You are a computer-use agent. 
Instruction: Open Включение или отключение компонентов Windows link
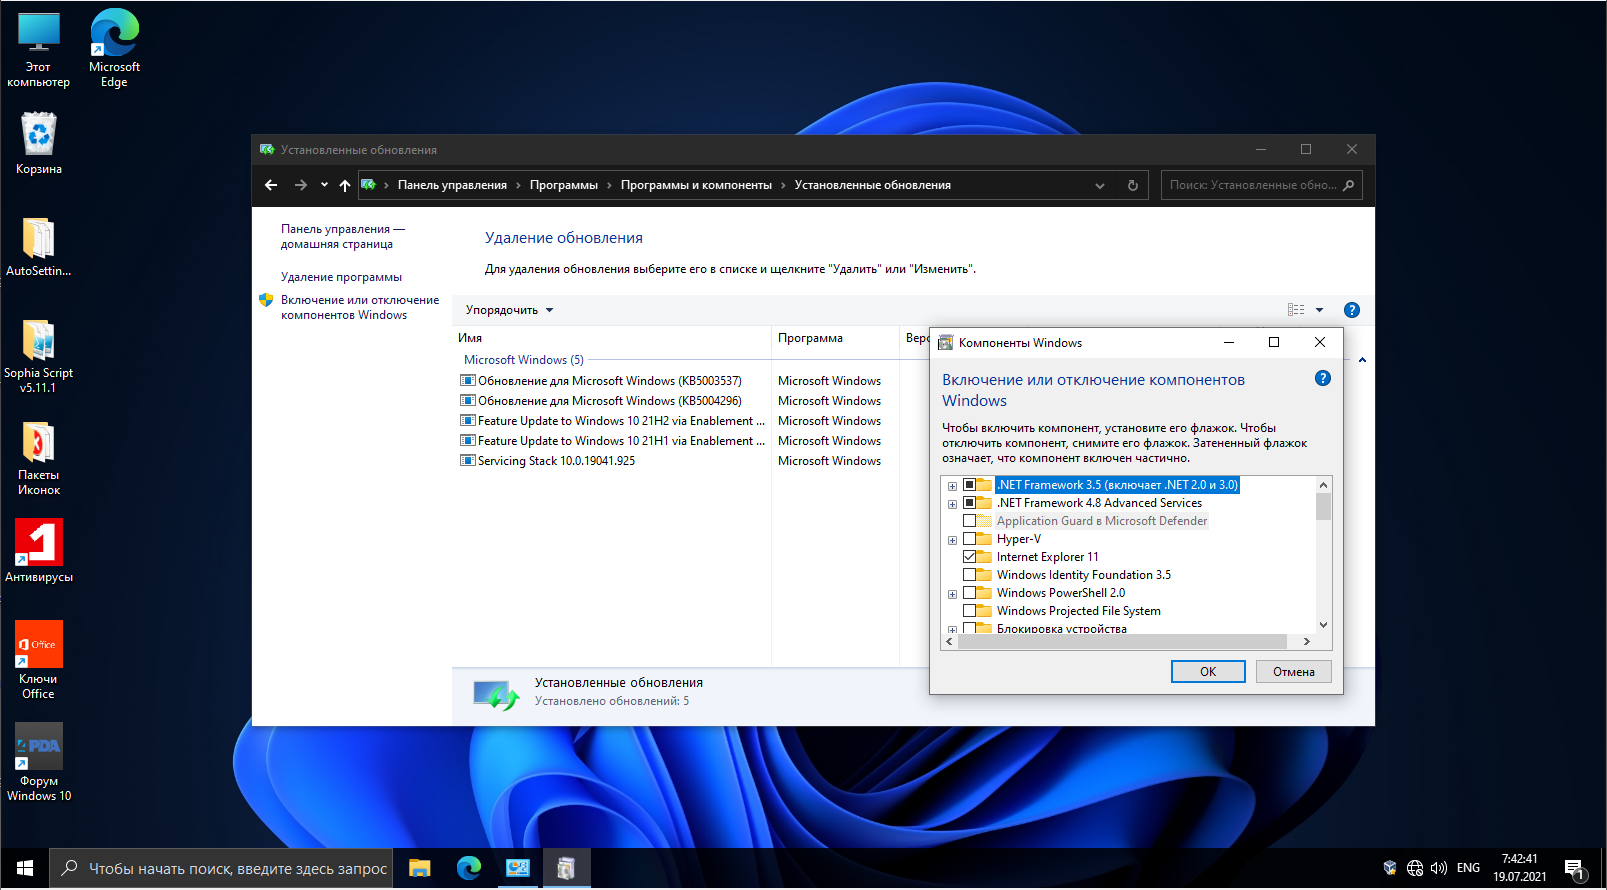pos(360,307)
